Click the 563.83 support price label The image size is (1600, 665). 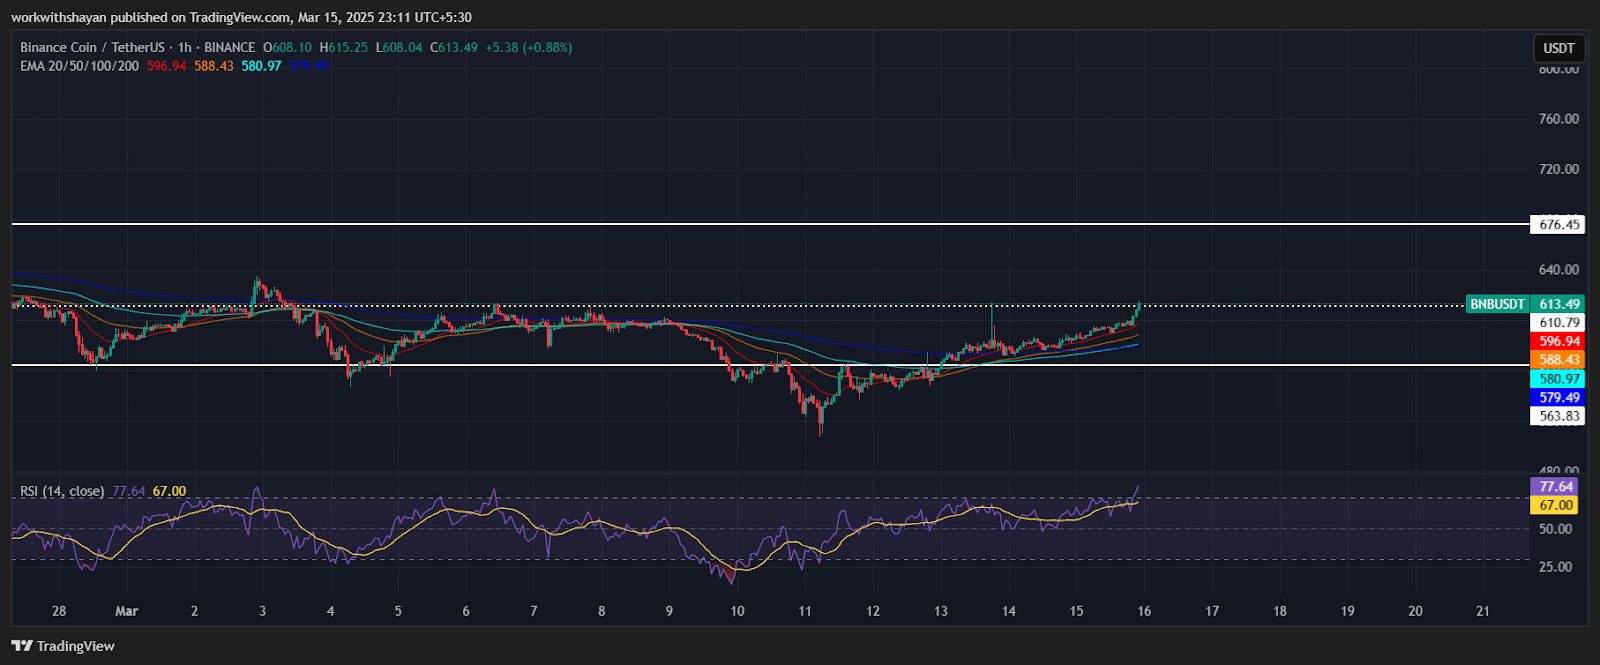pos(1559,417)
